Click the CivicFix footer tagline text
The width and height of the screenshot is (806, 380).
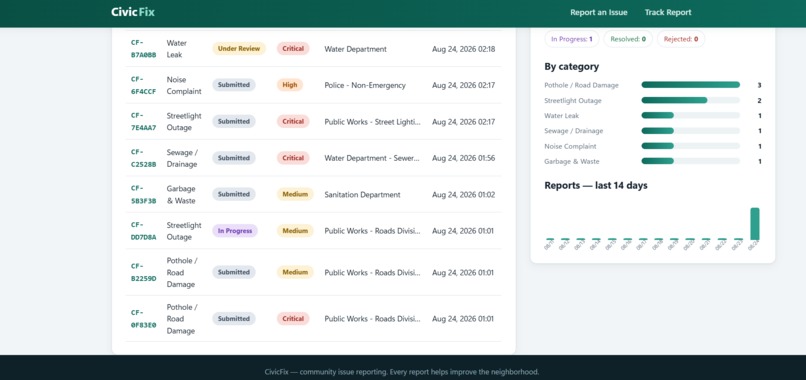click(402, 372)
